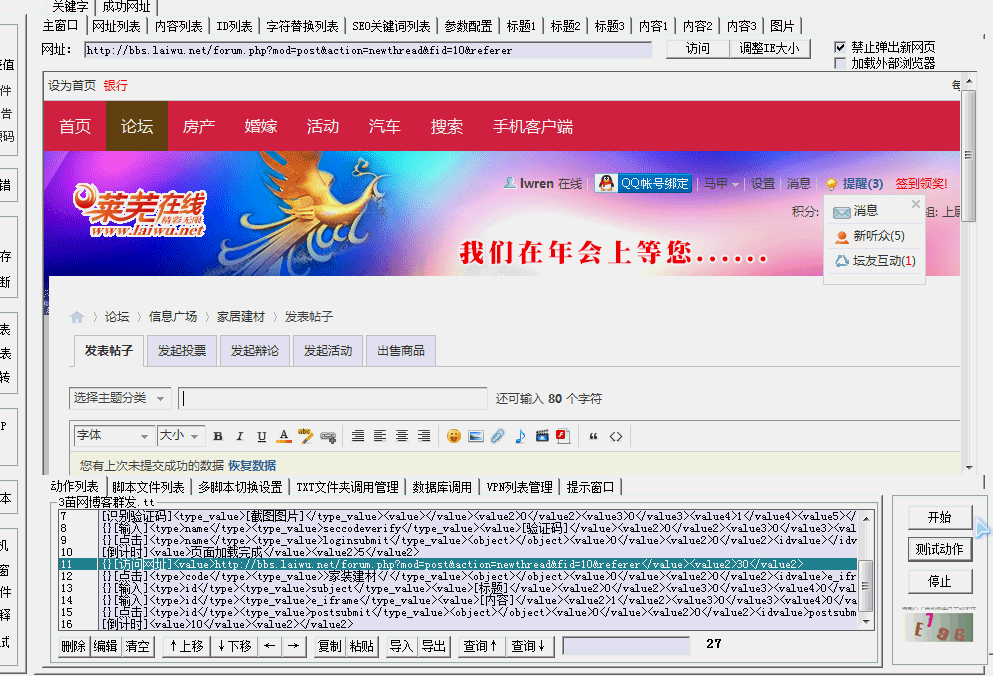
Task: Select action row 15 postsubmit click
Action: [x=457, y=612]
